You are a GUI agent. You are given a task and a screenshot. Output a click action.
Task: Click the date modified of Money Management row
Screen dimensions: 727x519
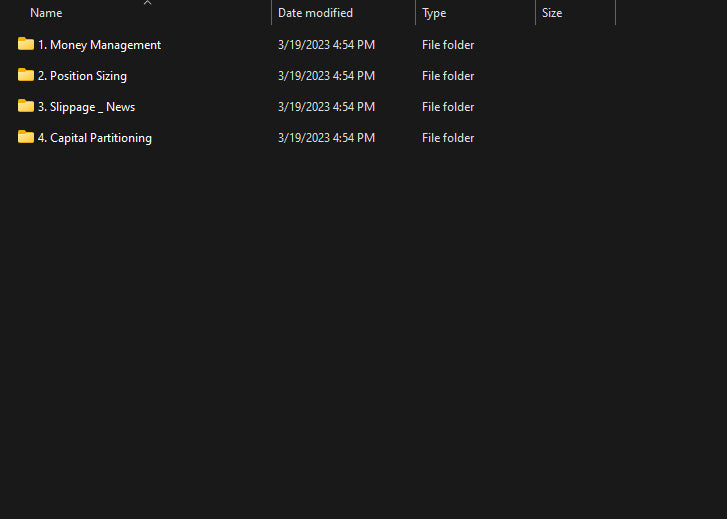[x=326, y=45]
